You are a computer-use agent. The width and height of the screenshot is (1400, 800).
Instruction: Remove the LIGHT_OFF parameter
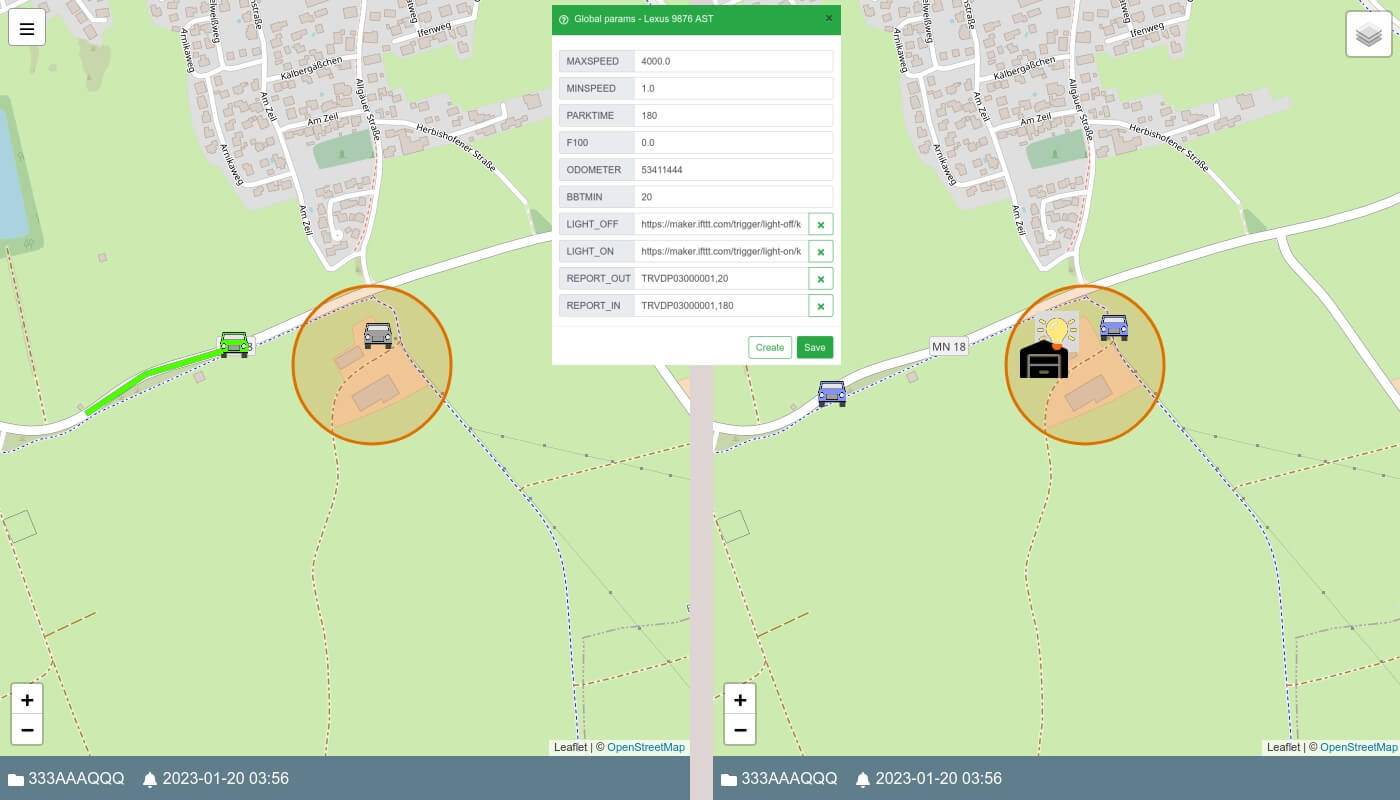pos(820,225)
